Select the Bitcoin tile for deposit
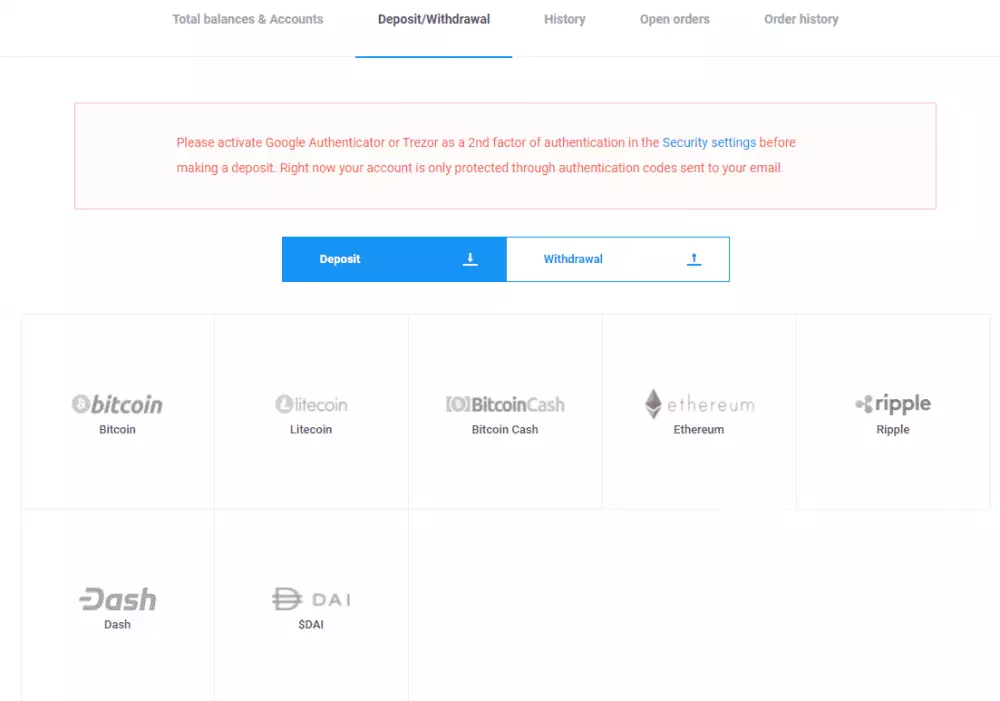 117,410
